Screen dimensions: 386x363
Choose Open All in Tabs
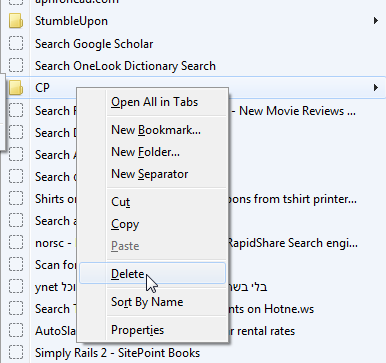click(154, 102)
